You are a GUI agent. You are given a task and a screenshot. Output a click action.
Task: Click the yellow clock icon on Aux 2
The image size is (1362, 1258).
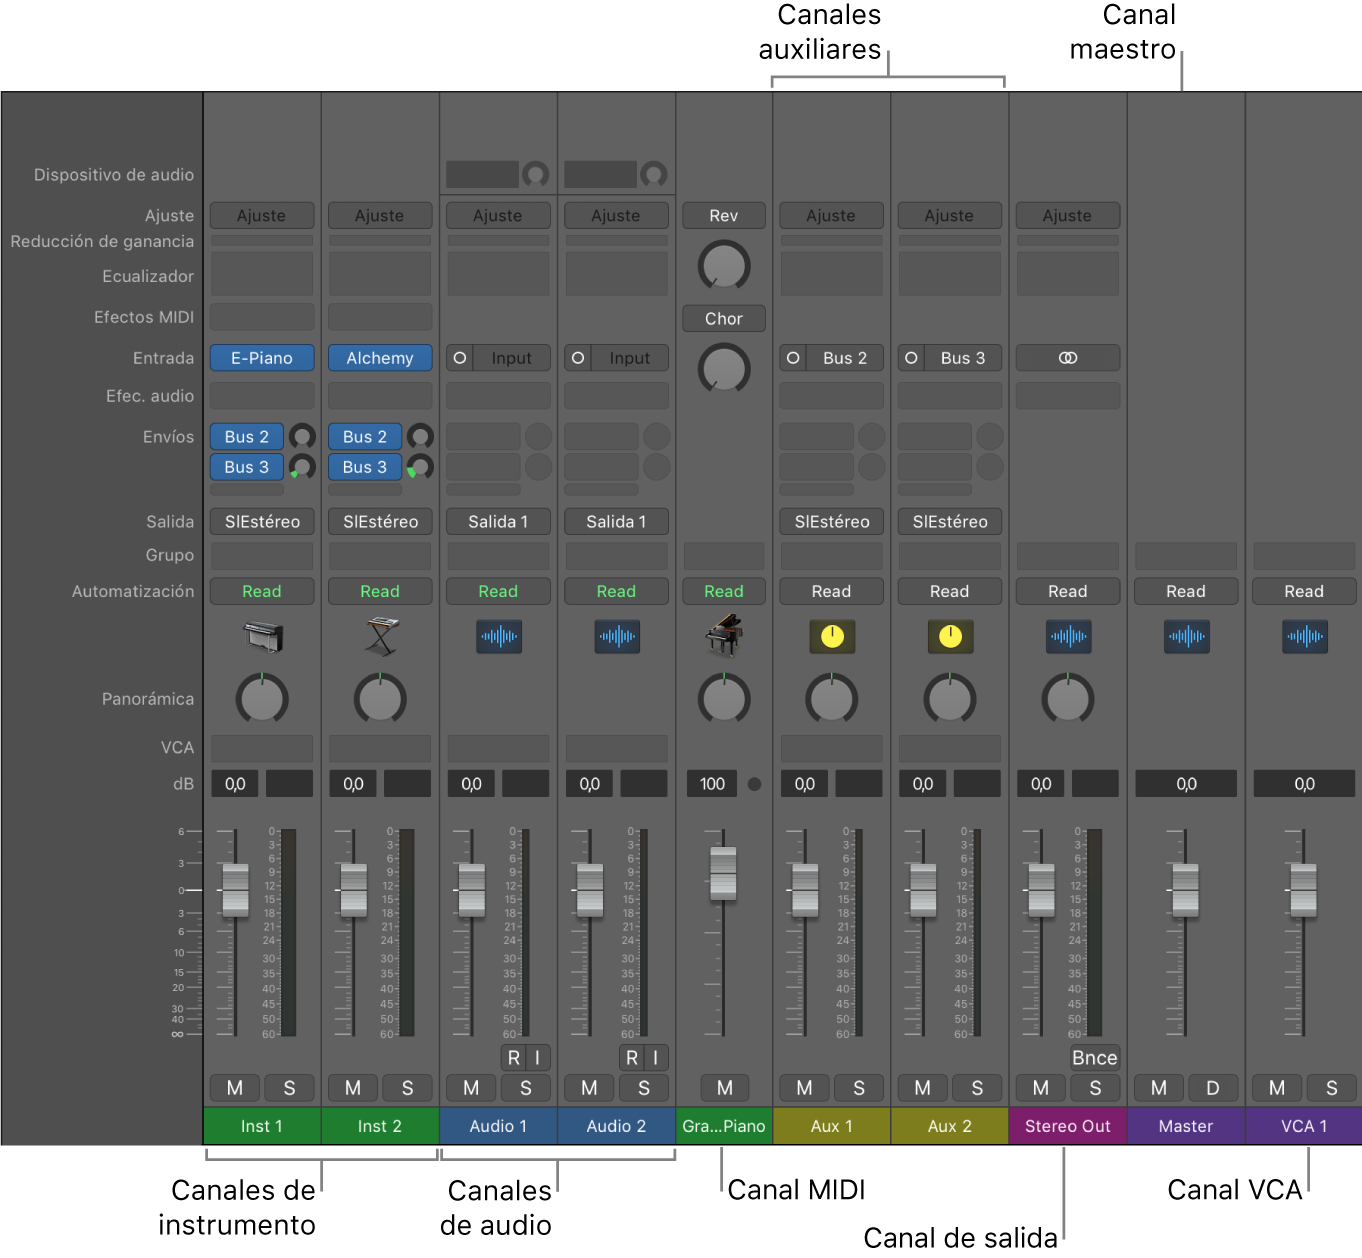pos(950,636)
